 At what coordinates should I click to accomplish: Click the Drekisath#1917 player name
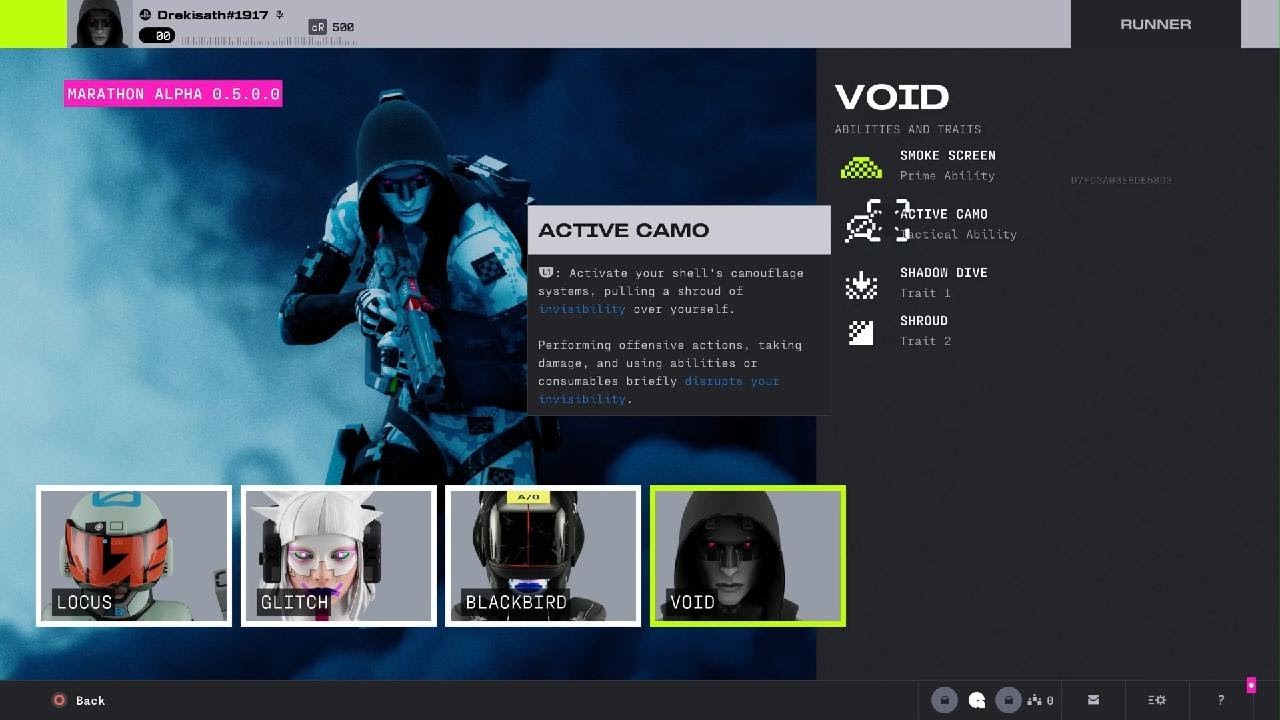click(x=214, y=15)
